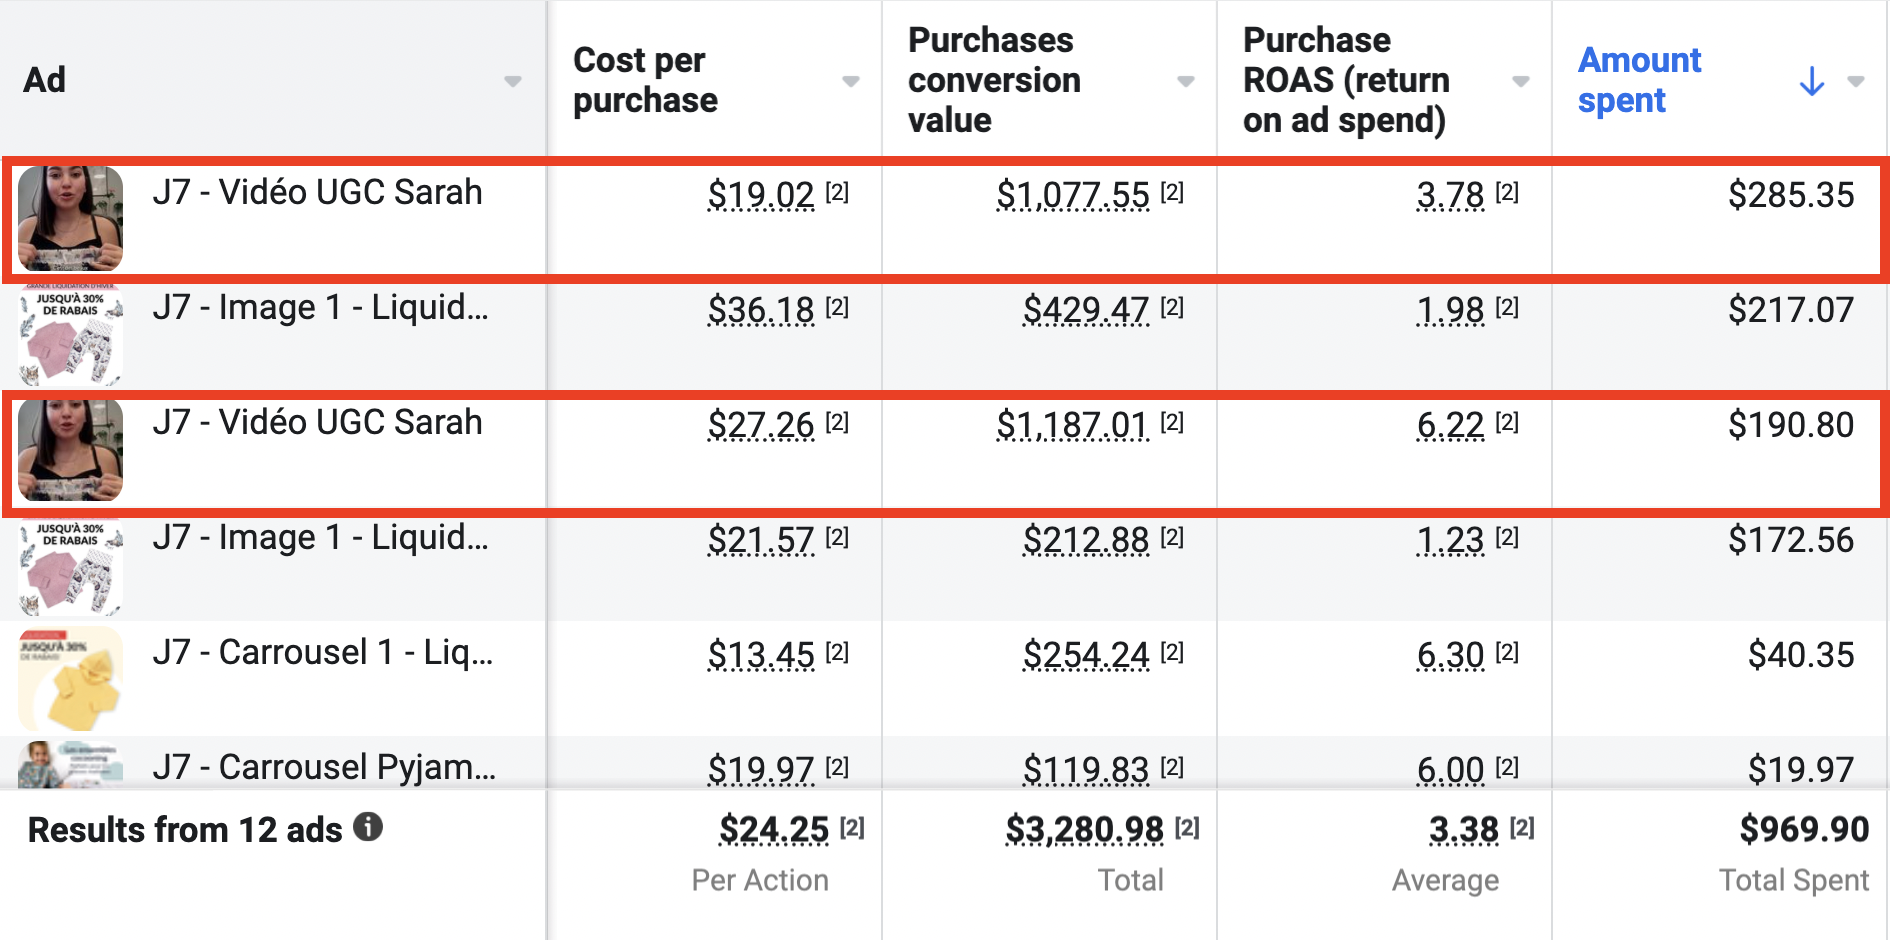Select the J7 - Carrousel 1 ad name
1890x940 pixels.
322,653
